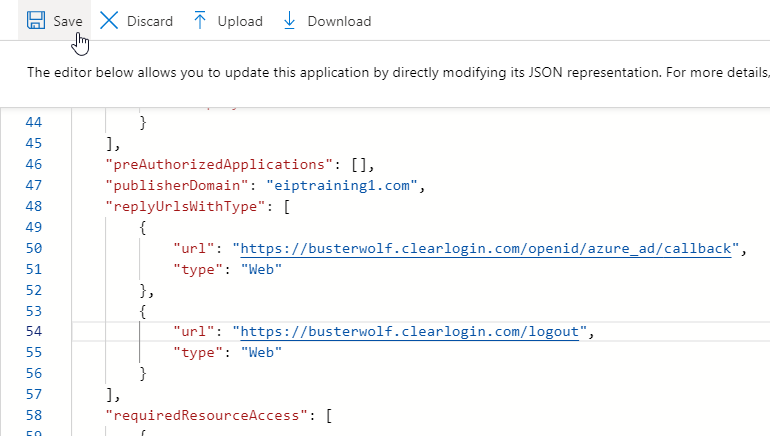Click the Download arrow icon
Viewport: 770px width, 436px height.
point(290,21)
